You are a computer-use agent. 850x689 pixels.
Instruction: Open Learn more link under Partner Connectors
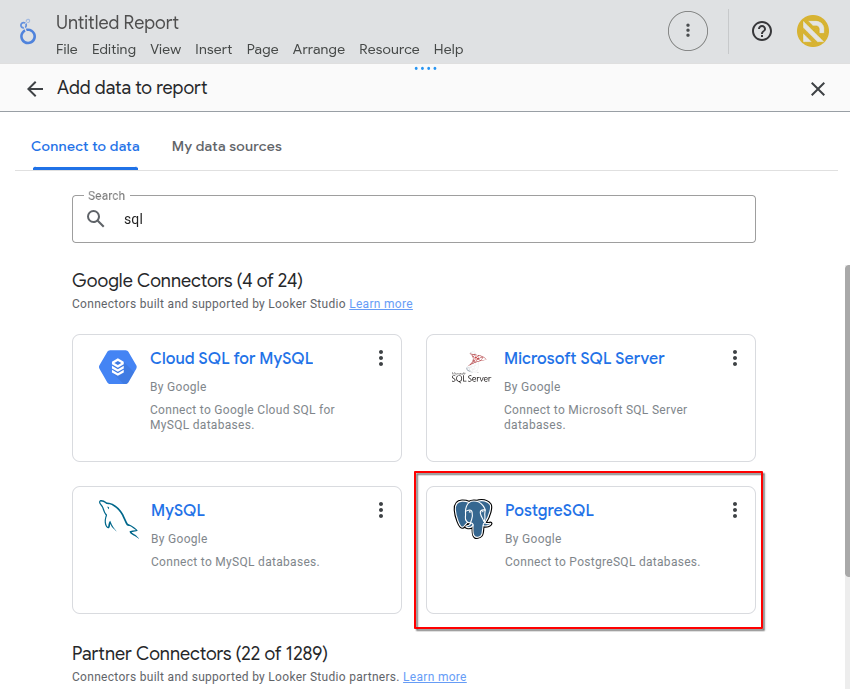point(434,677)
